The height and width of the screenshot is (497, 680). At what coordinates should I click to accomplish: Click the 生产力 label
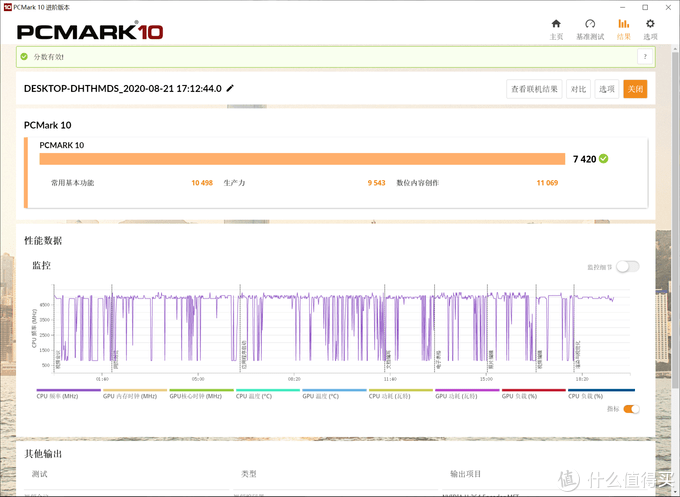[234, 183]
